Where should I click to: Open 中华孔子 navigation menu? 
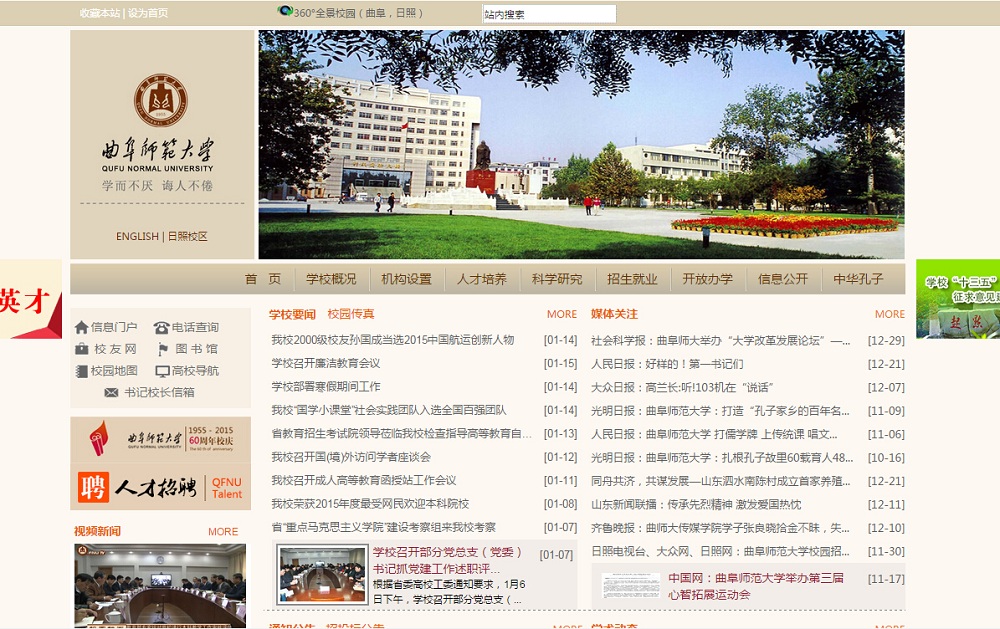tap(858, 279)
